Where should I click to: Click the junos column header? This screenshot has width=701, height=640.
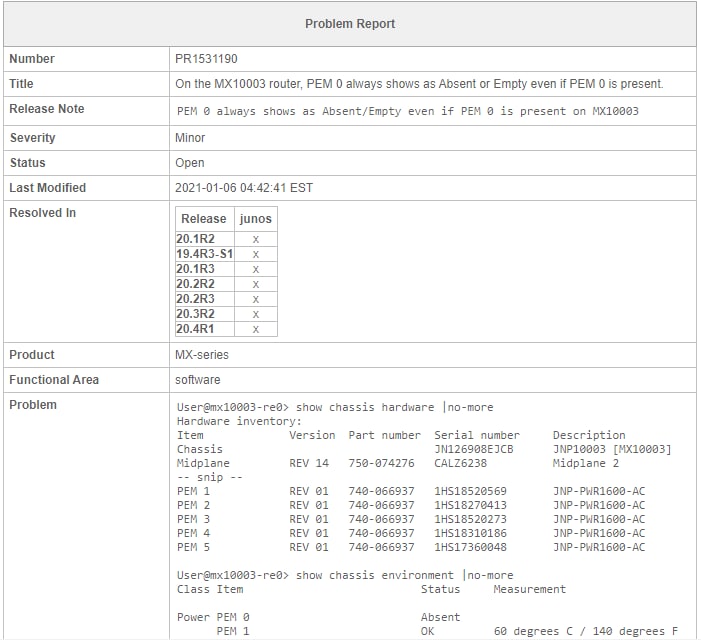click(255, 219)
